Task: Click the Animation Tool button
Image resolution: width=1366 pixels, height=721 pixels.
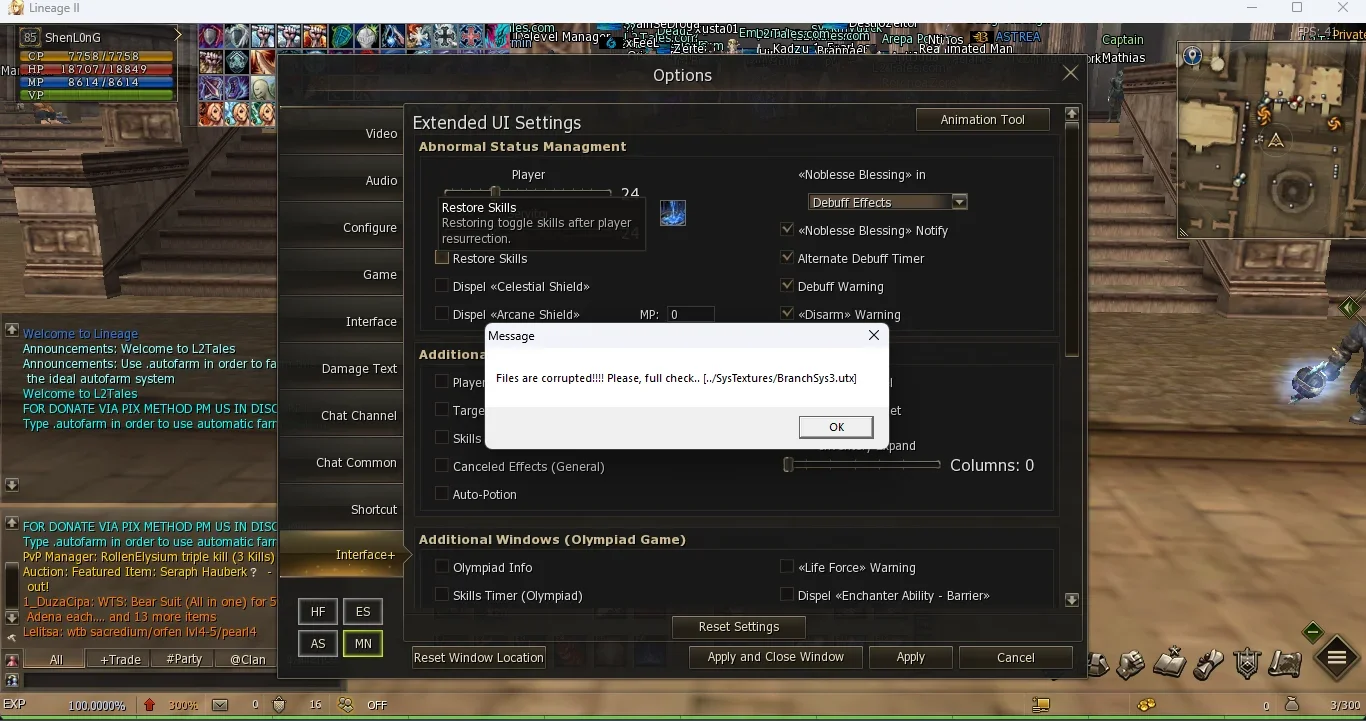Action: click(982, 119)
